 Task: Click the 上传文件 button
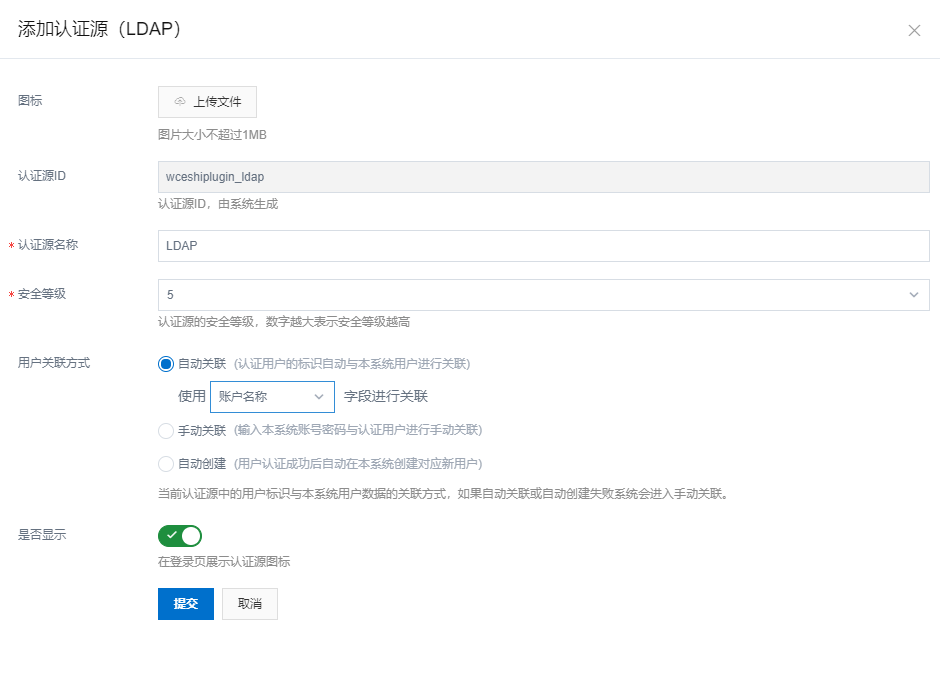207,102
